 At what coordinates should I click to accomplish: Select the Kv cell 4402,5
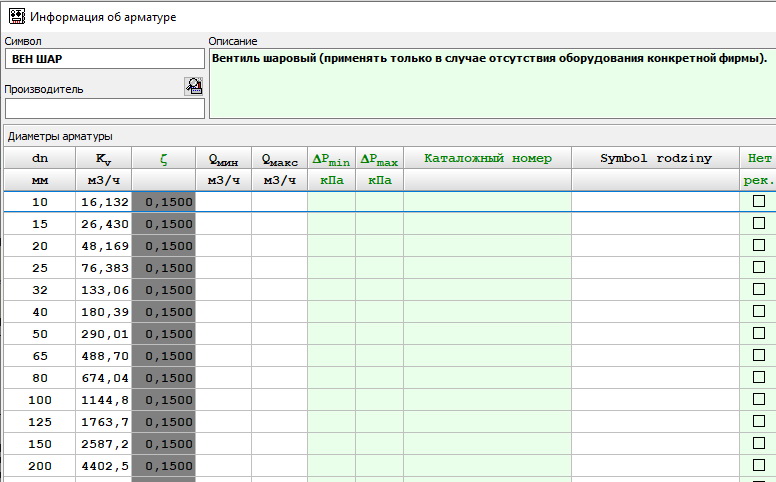click(103, 466)
